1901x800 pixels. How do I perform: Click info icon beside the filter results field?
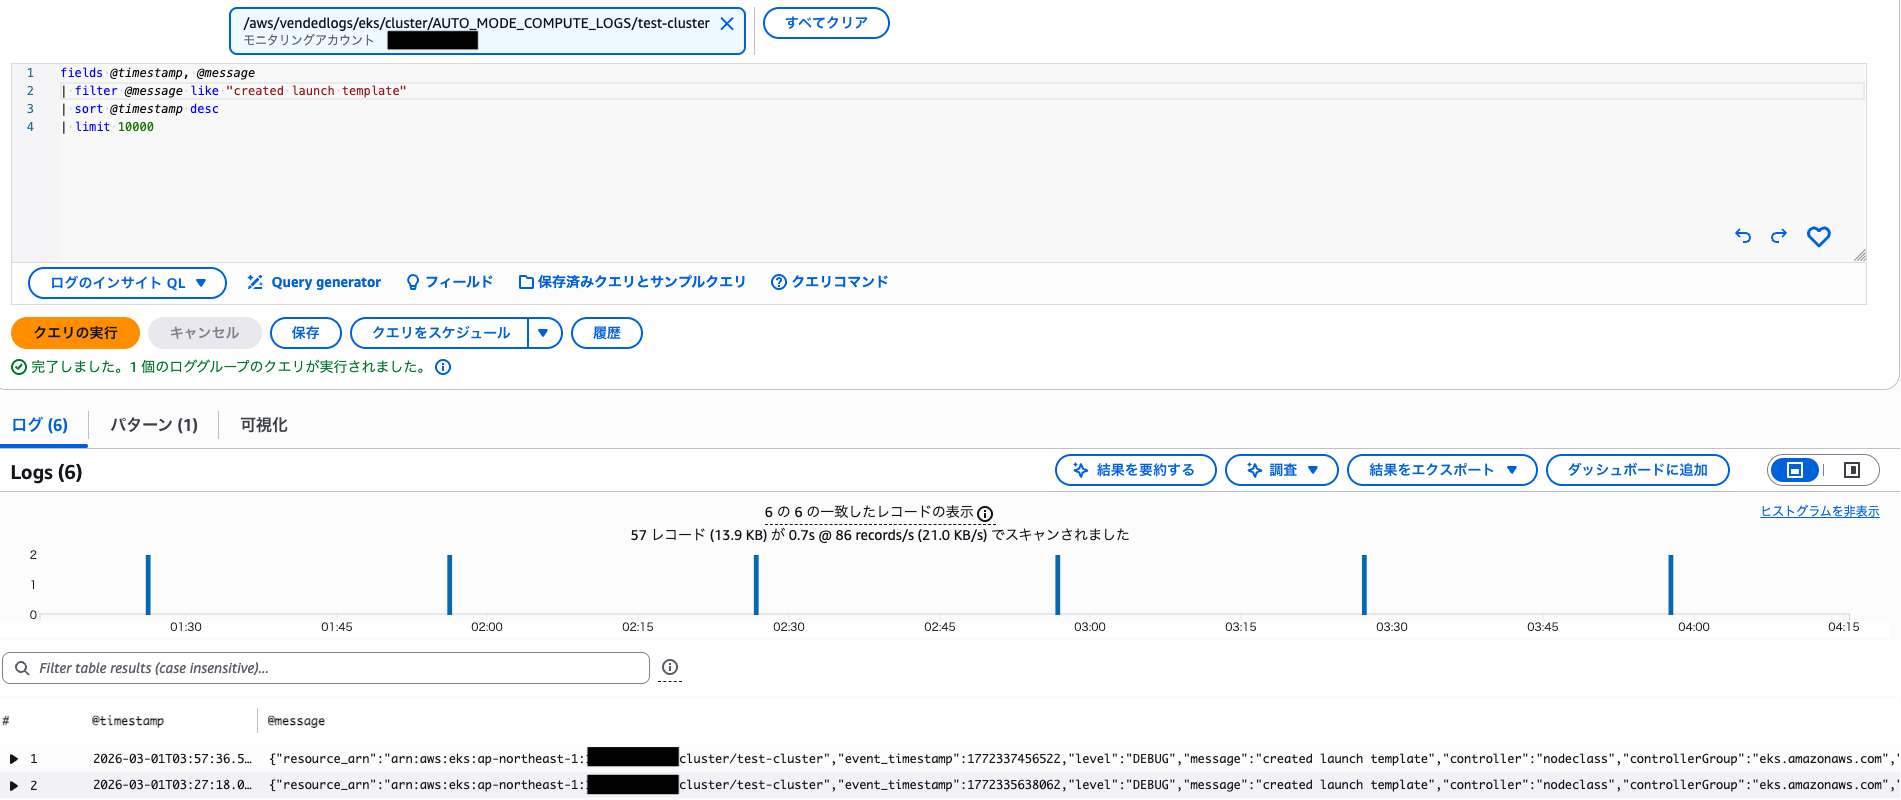click(x=670, y=667)
